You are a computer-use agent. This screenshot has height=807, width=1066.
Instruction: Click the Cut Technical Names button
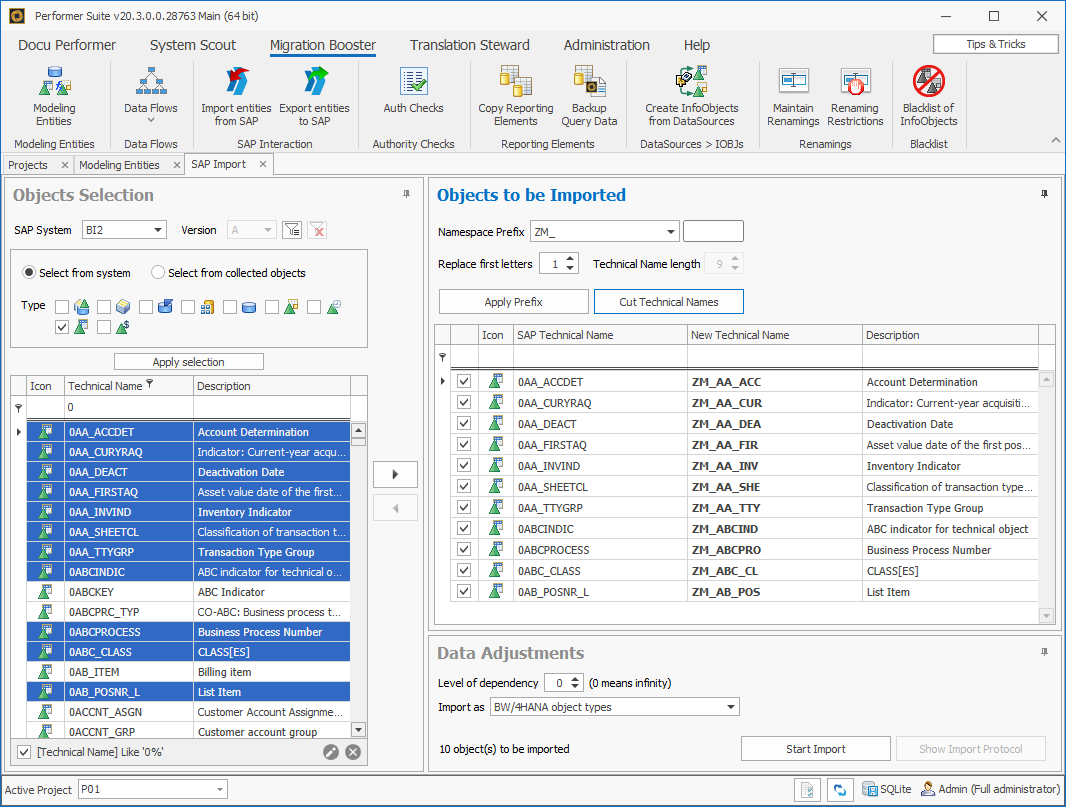[x=668, y=301]
